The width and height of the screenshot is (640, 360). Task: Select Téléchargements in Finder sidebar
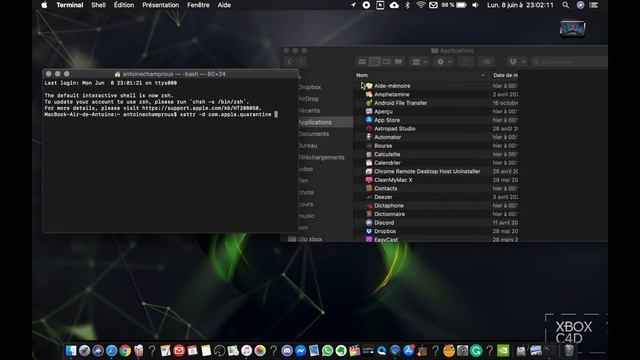(x=321, y=157)
